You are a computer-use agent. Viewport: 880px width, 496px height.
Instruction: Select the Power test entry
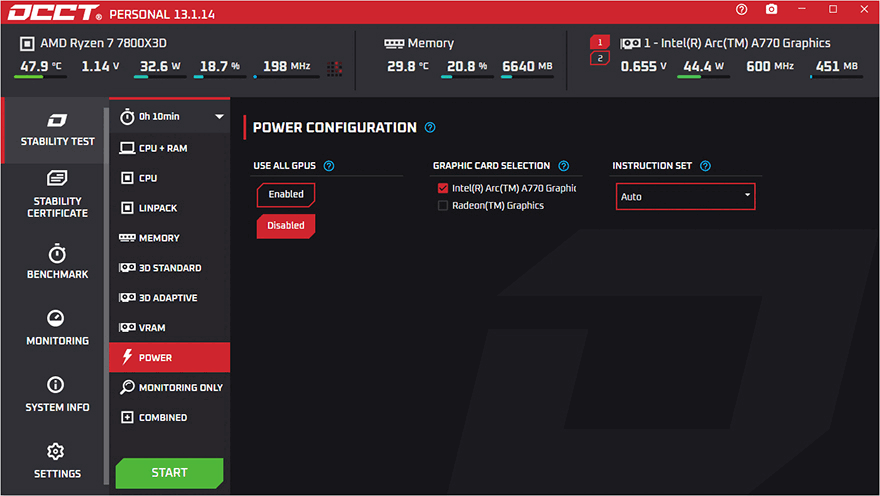169,357
